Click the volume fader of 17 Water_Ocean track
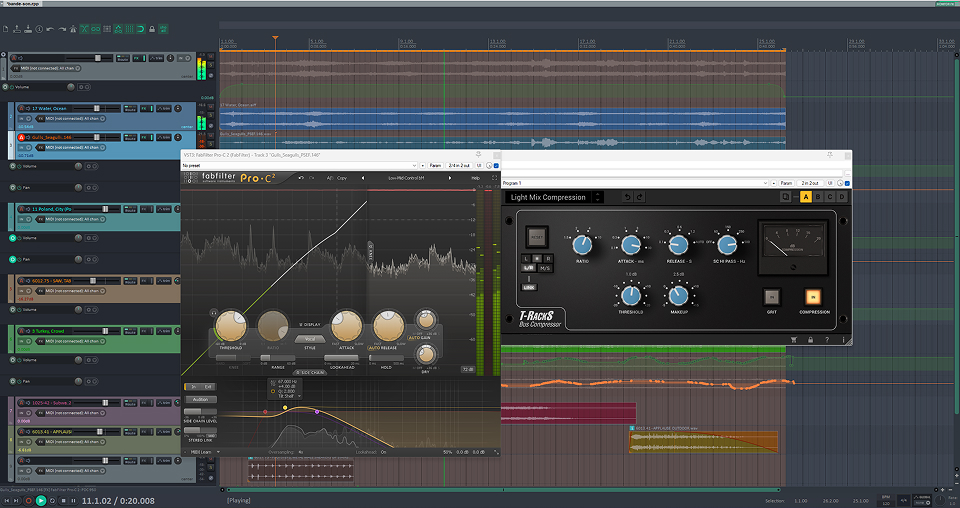 click(x=97, y=108)
